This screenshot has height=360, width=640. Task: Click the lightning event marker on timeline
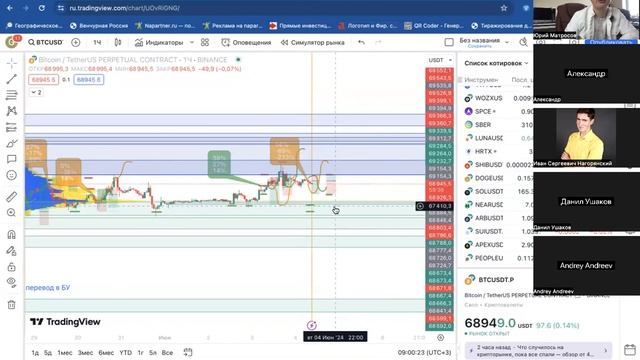tap(311, 325)
